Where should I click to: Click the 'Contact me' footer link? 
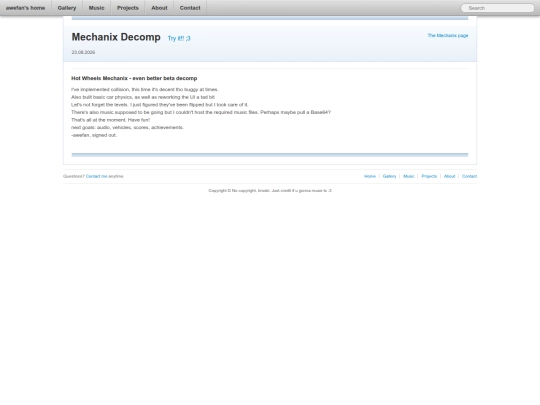point(96,176)
